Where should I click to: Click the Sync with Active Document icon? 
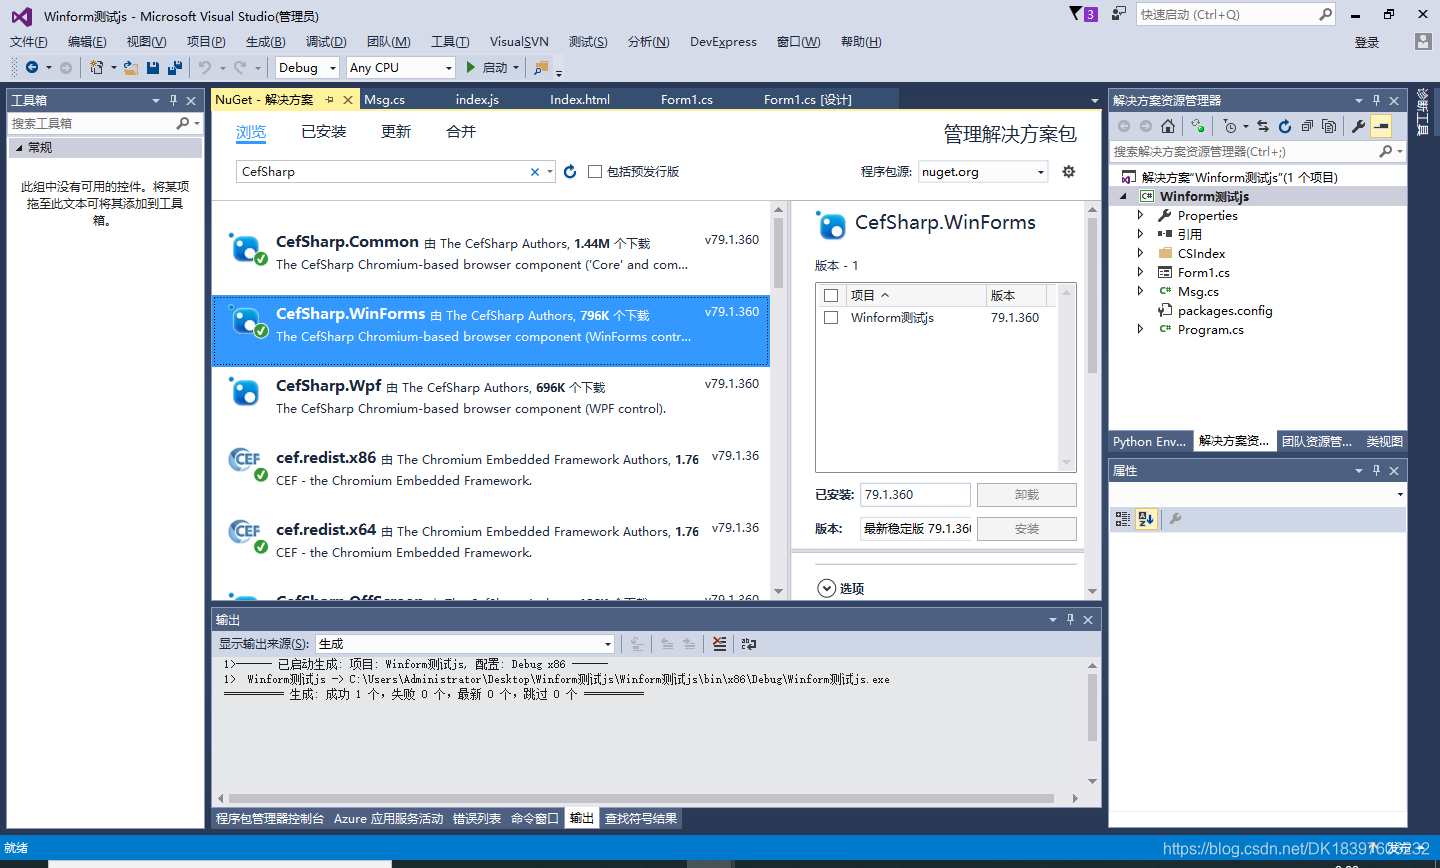[1263, 127]
